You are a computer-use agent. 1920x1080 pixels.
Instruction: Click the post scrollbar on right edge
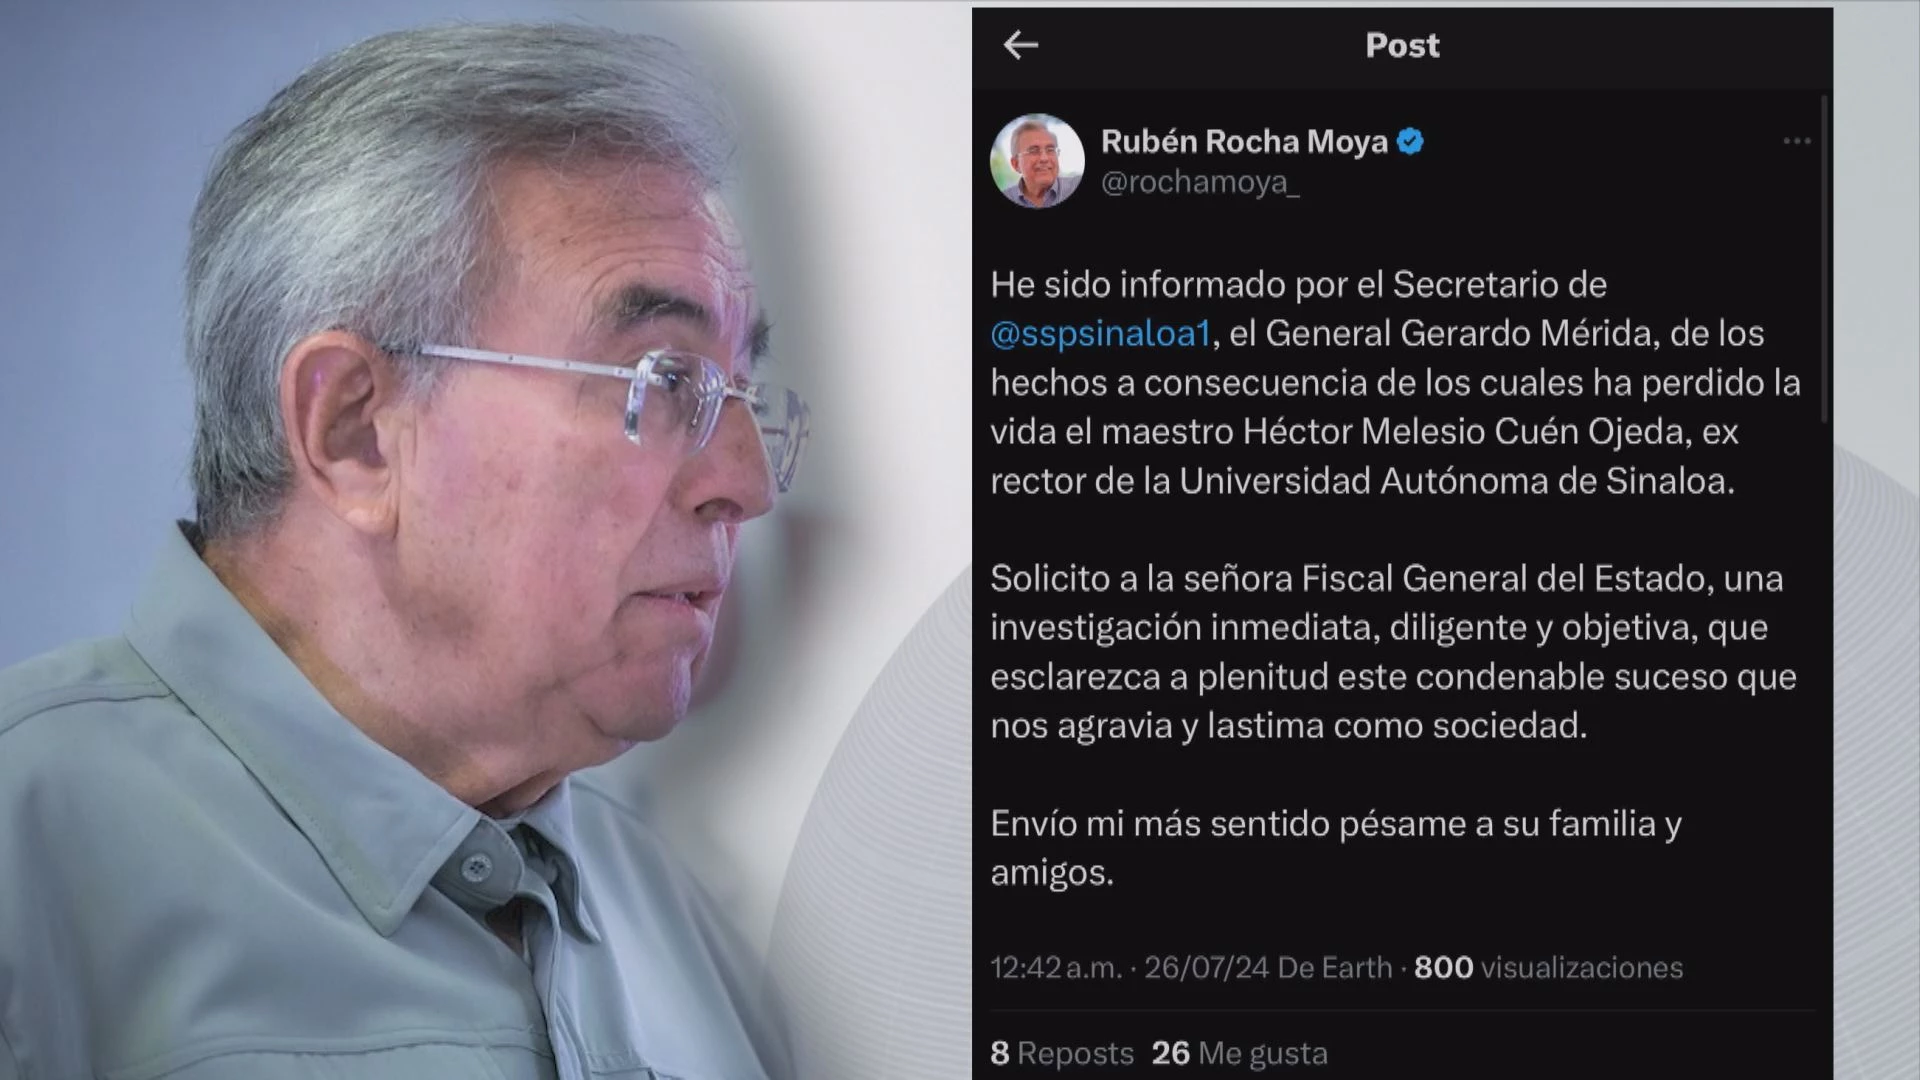(x=1825, y=260)
